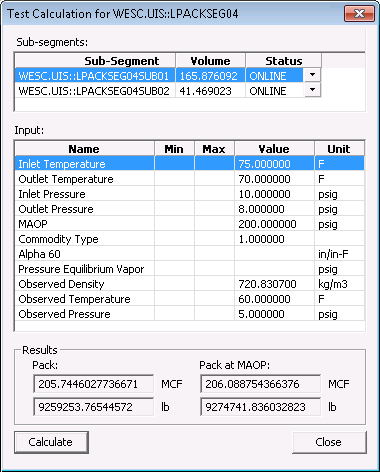Click Outlet Temperature value 70.000000
Image resolution: width=380 pixels, height=472 pixels.
click(x=274, y=179)
